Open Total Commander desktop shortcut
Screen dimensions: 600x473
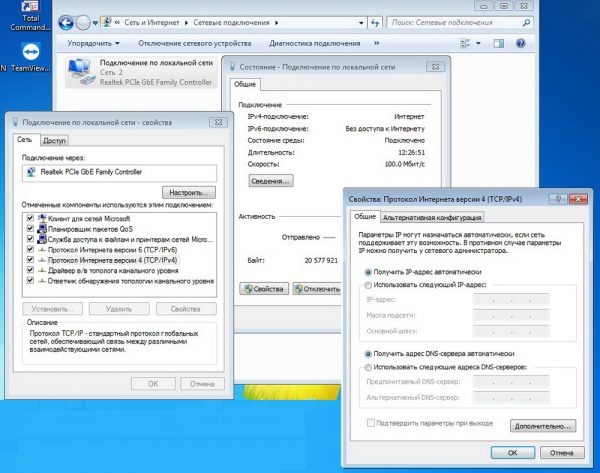[x=30, y=16]
